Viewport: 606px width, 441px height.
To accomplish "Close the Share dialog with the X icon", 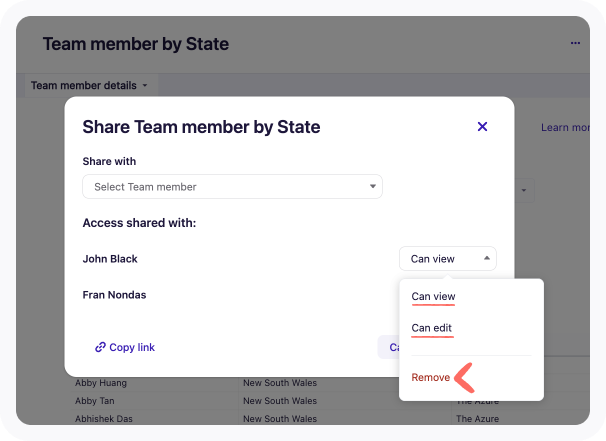I will click(482, 126).
